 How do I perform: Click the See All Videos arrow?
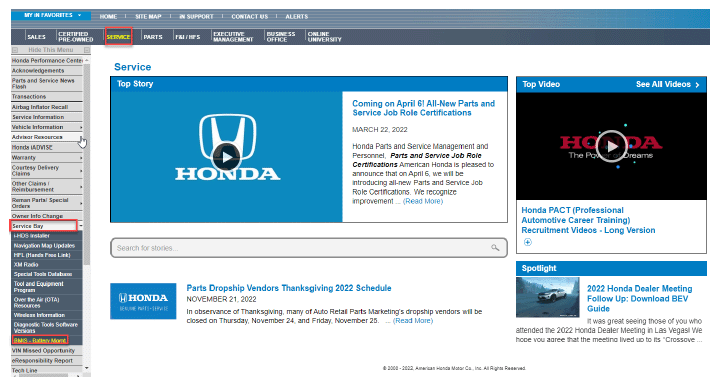point(697,85)
